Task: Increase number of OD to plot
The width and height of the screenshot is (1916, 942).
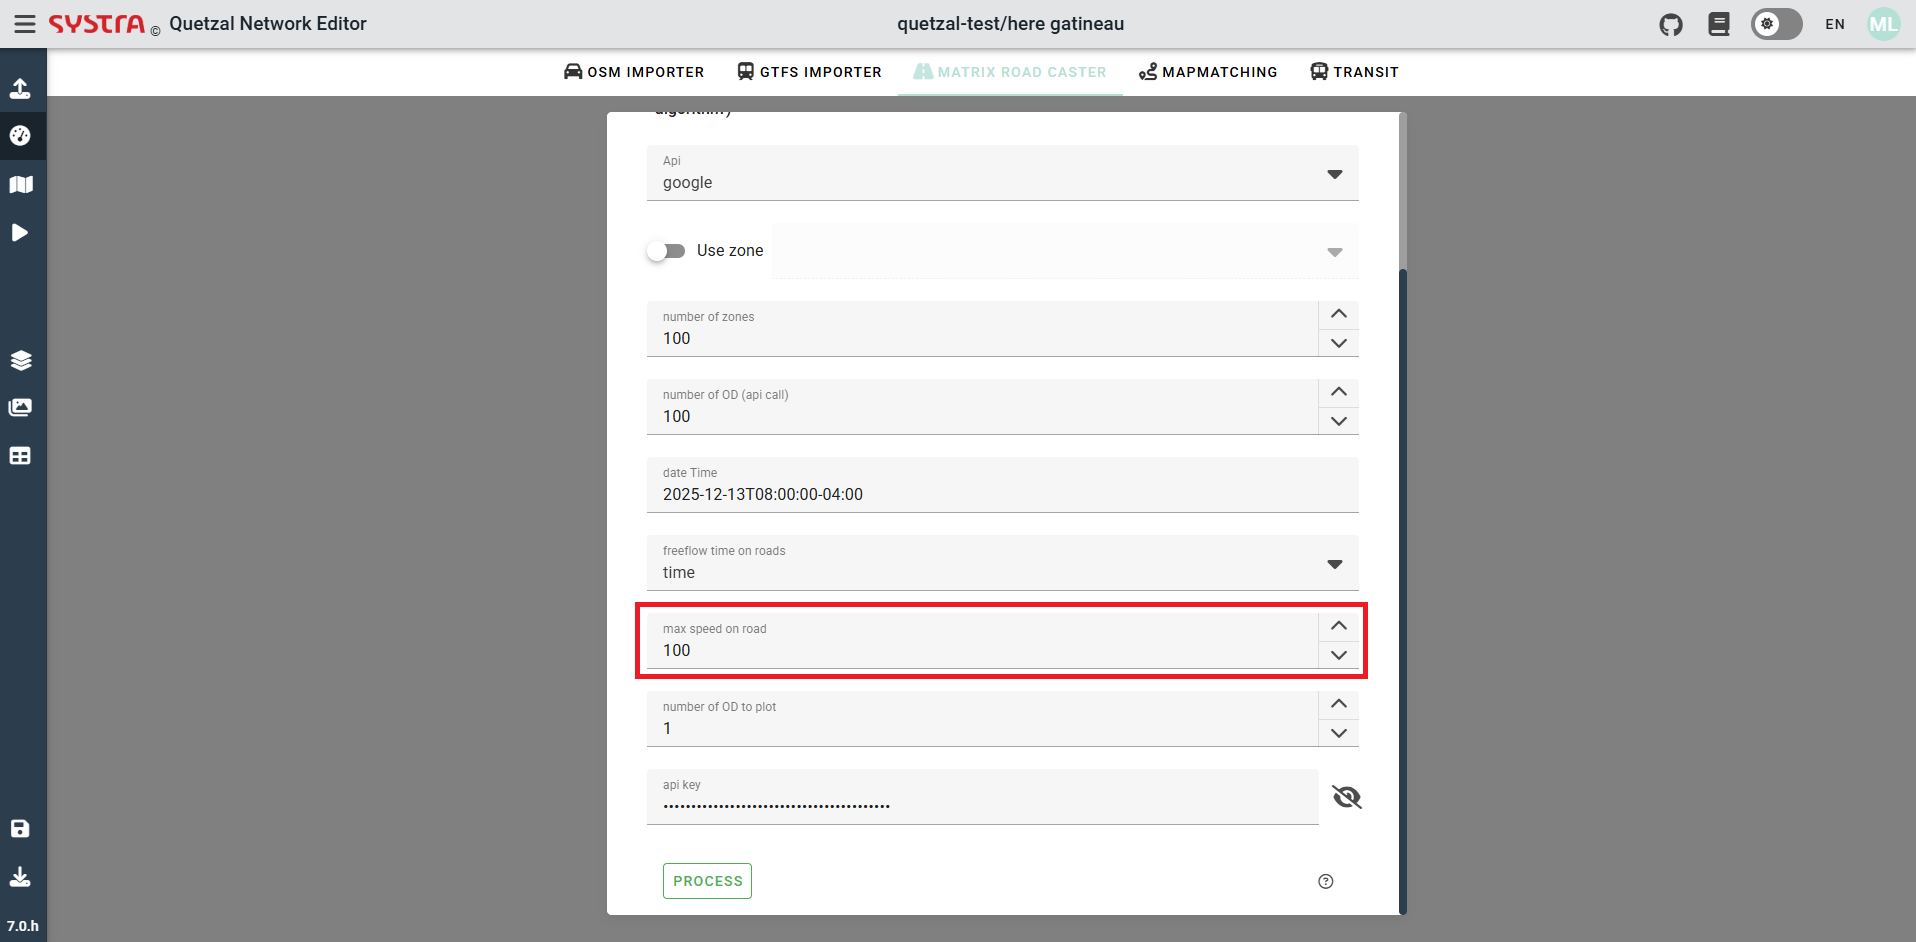Action: [1339, 704]
